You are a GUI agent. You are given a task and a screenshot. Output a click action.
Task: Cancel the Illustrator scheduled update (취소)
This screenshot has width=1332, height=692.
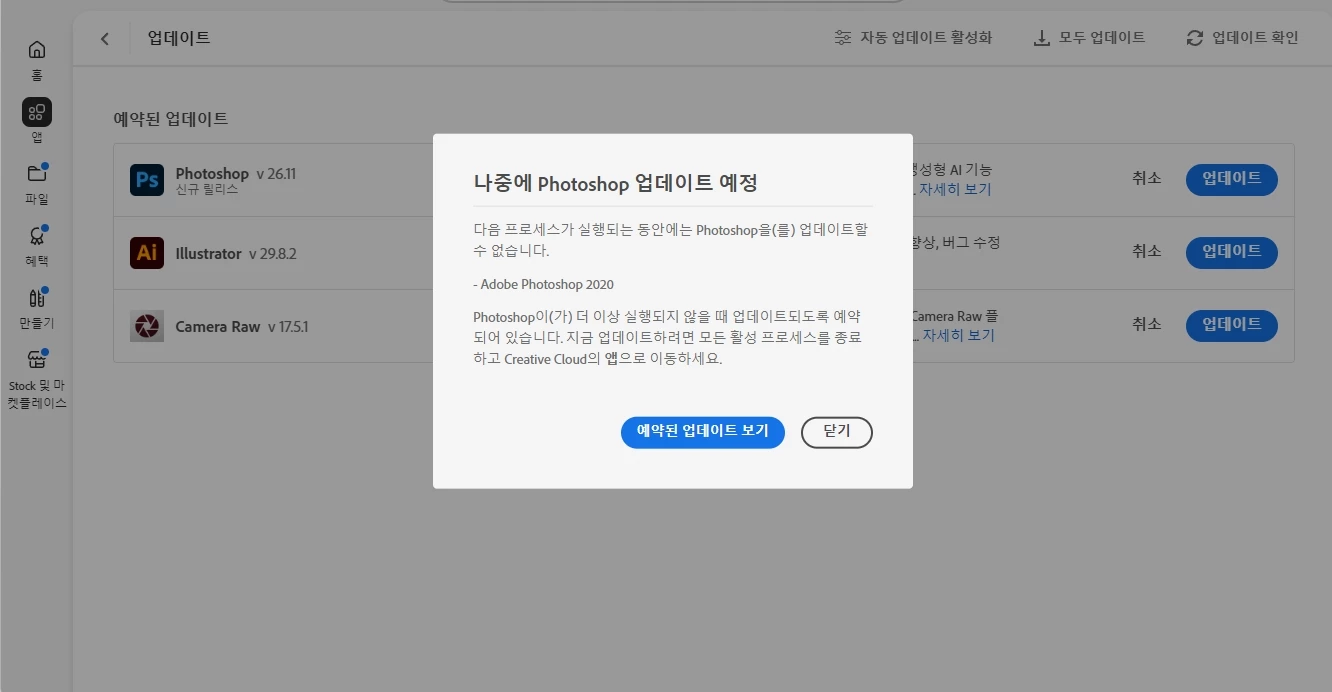coord(1147,252)
